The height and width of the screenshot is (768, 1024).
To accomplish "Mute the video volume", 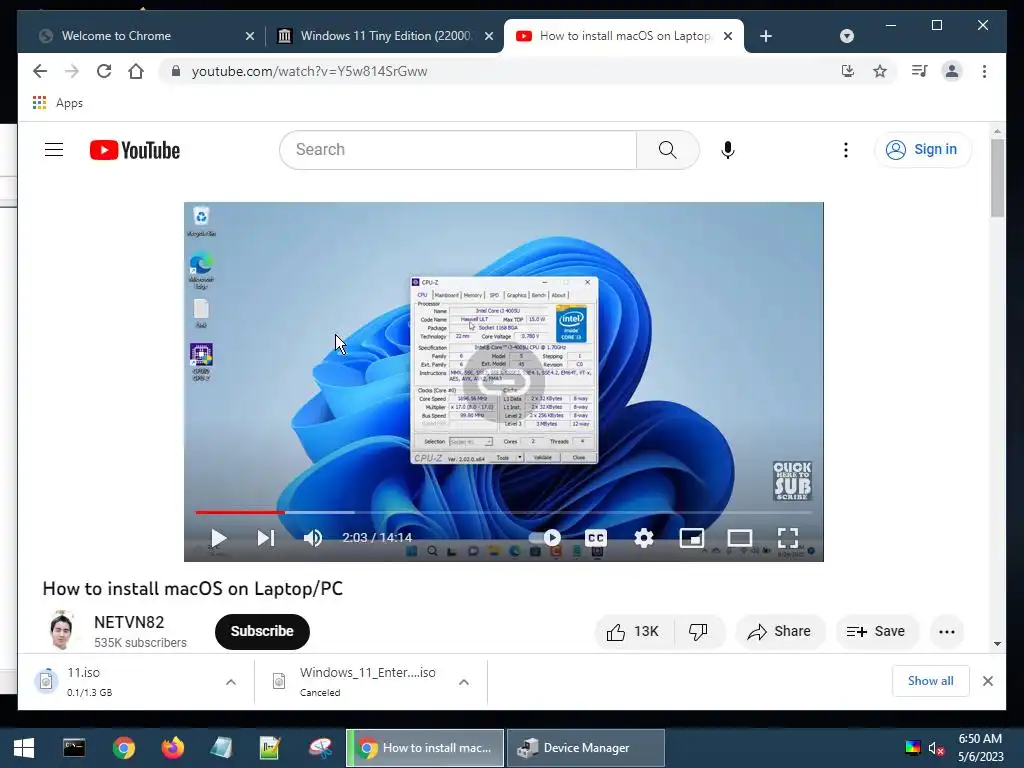I will point(313,538).
